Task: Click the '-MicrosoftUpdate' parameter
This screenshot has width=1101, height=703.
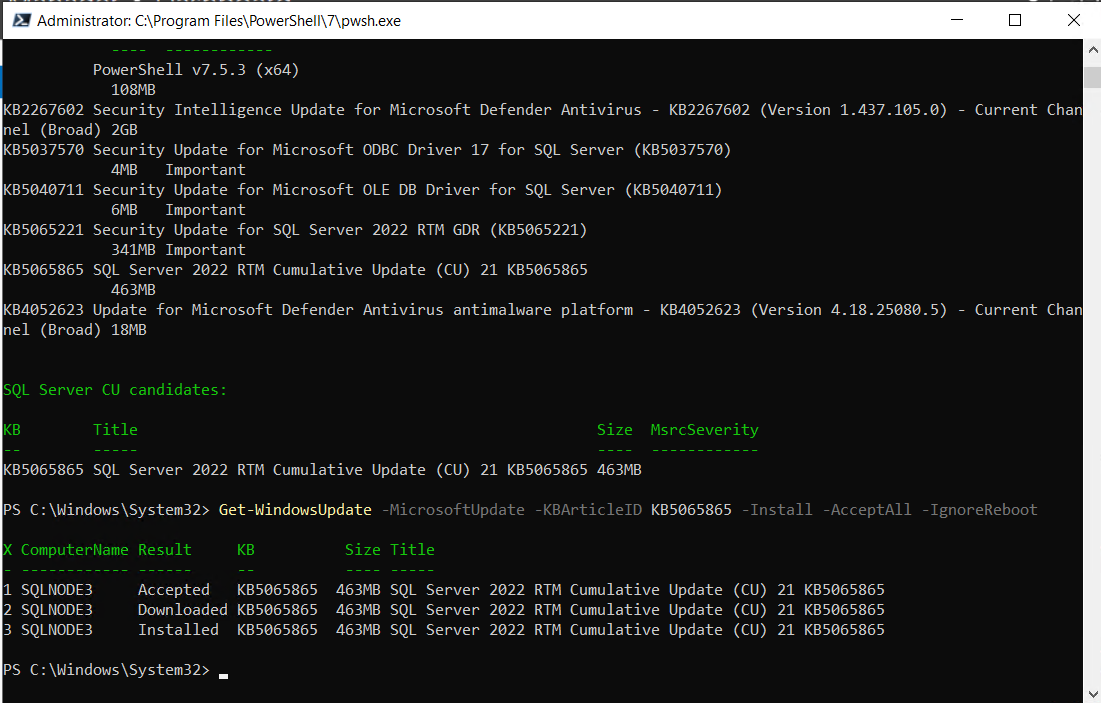Action: pyautogui.click(x=454, y=510)
